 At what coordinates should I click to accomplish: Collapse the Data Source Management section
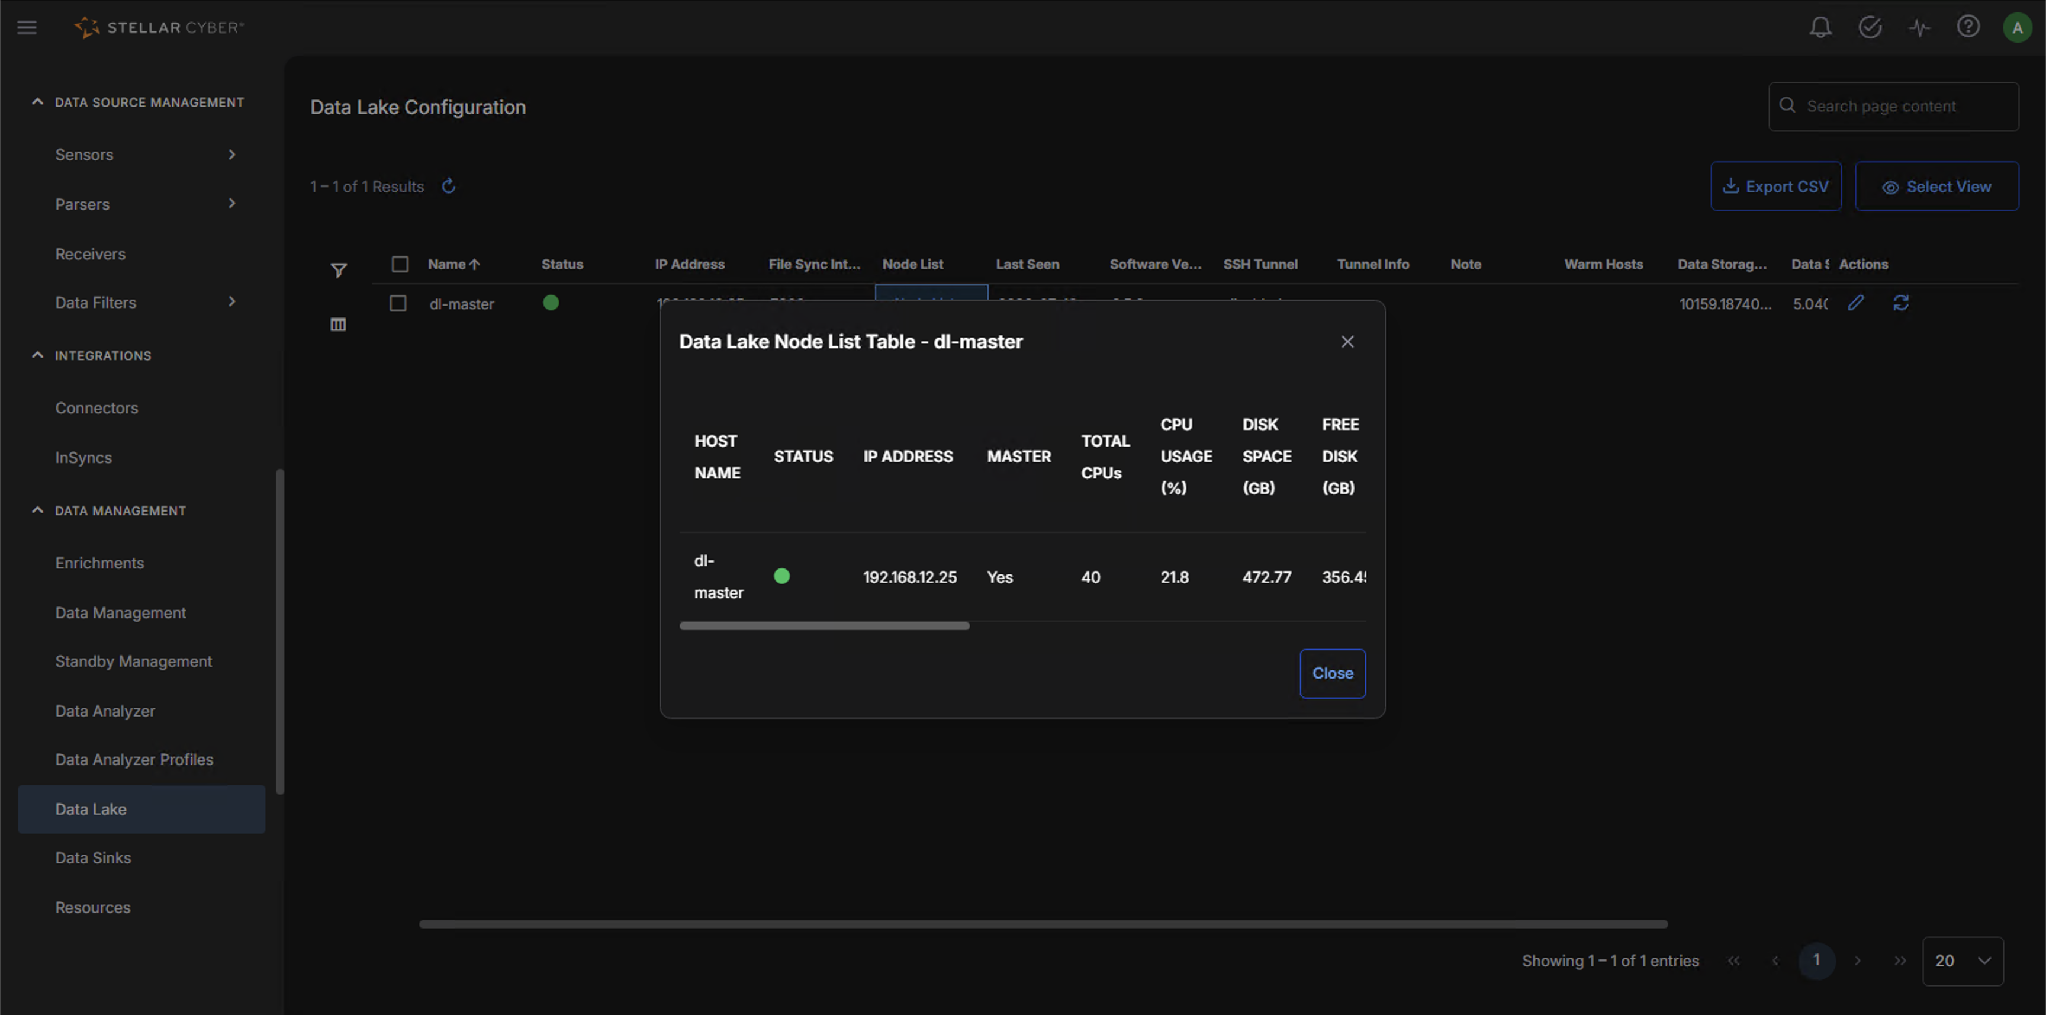(x=38, y=102)
